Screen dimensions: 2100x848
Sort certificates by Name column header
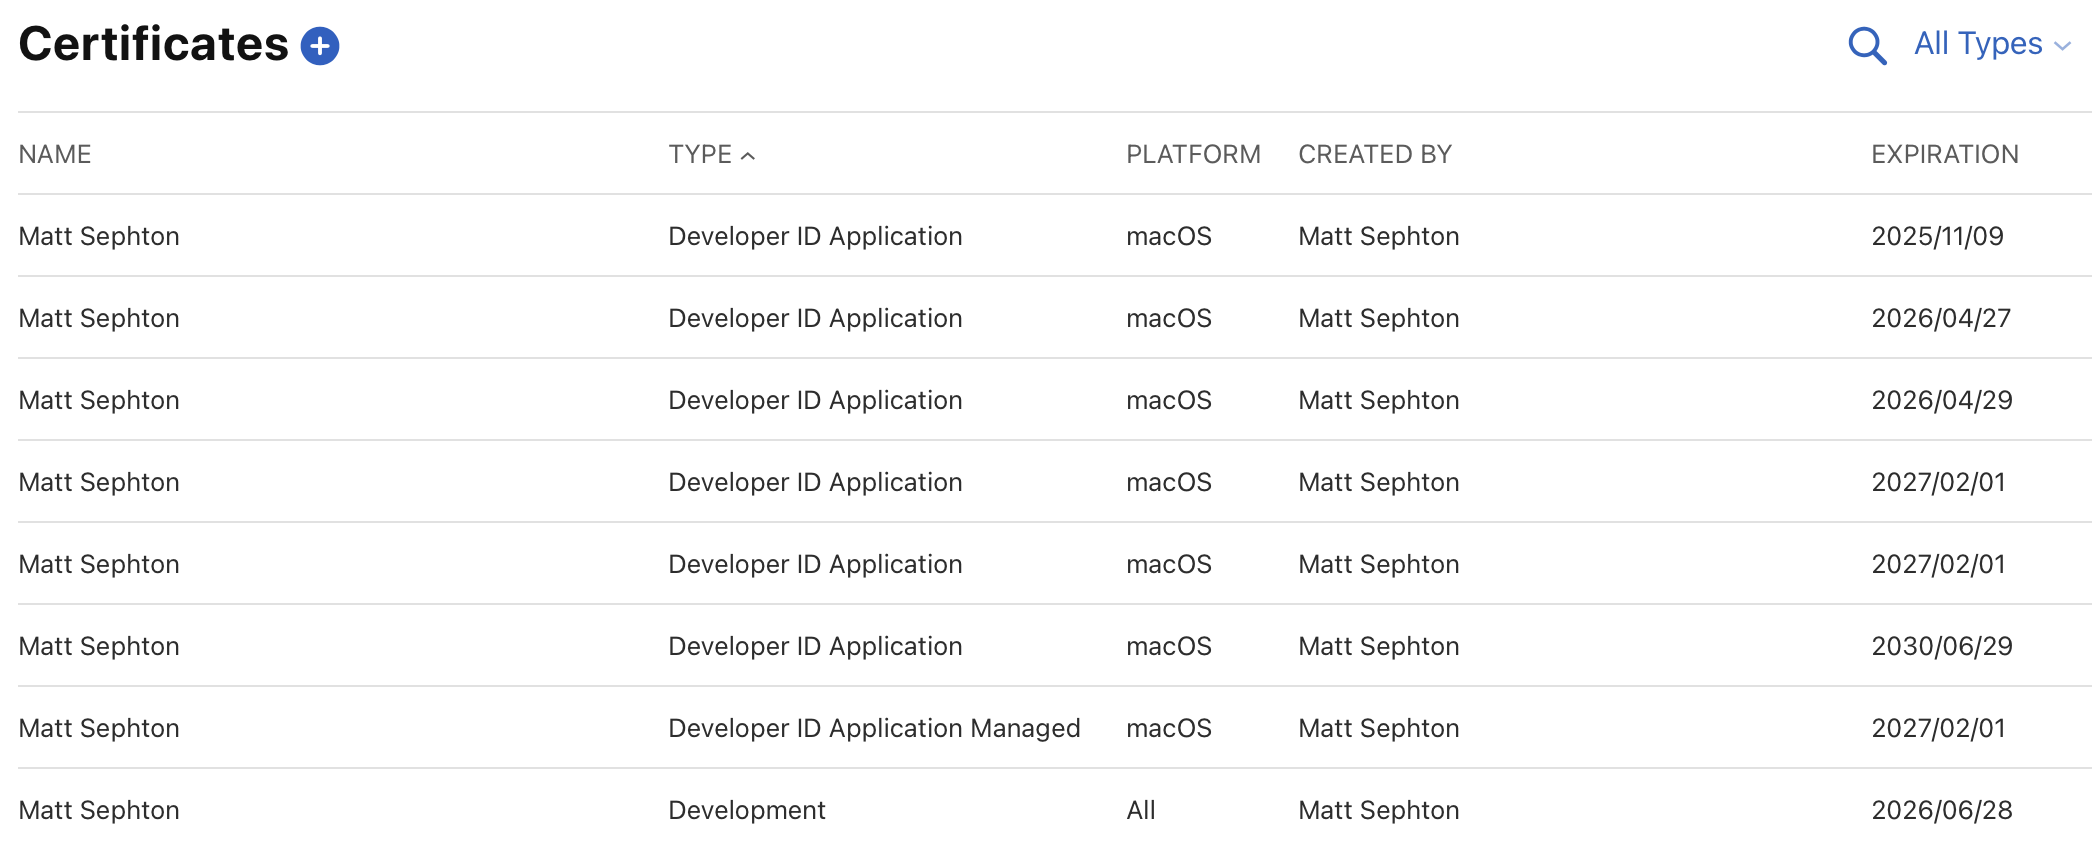(x=55, y=154)
